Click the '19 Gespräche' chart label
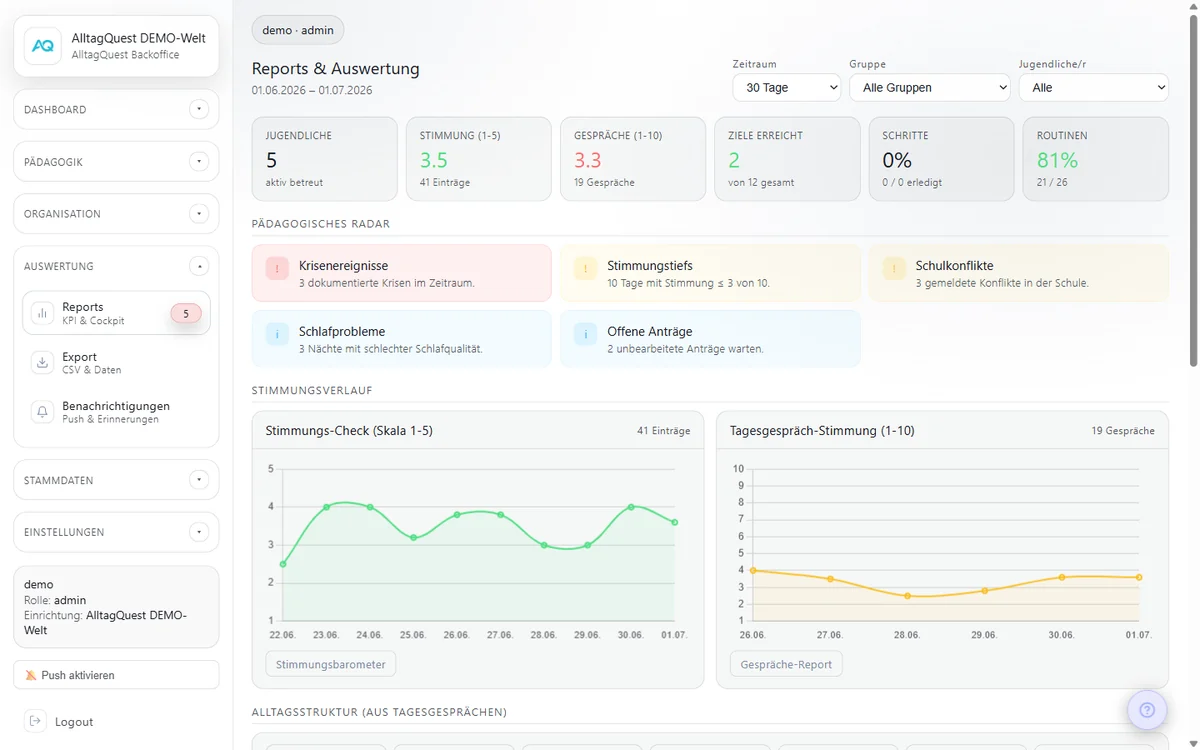This screenshot has height=750, width=1200. pos(1123,431)
